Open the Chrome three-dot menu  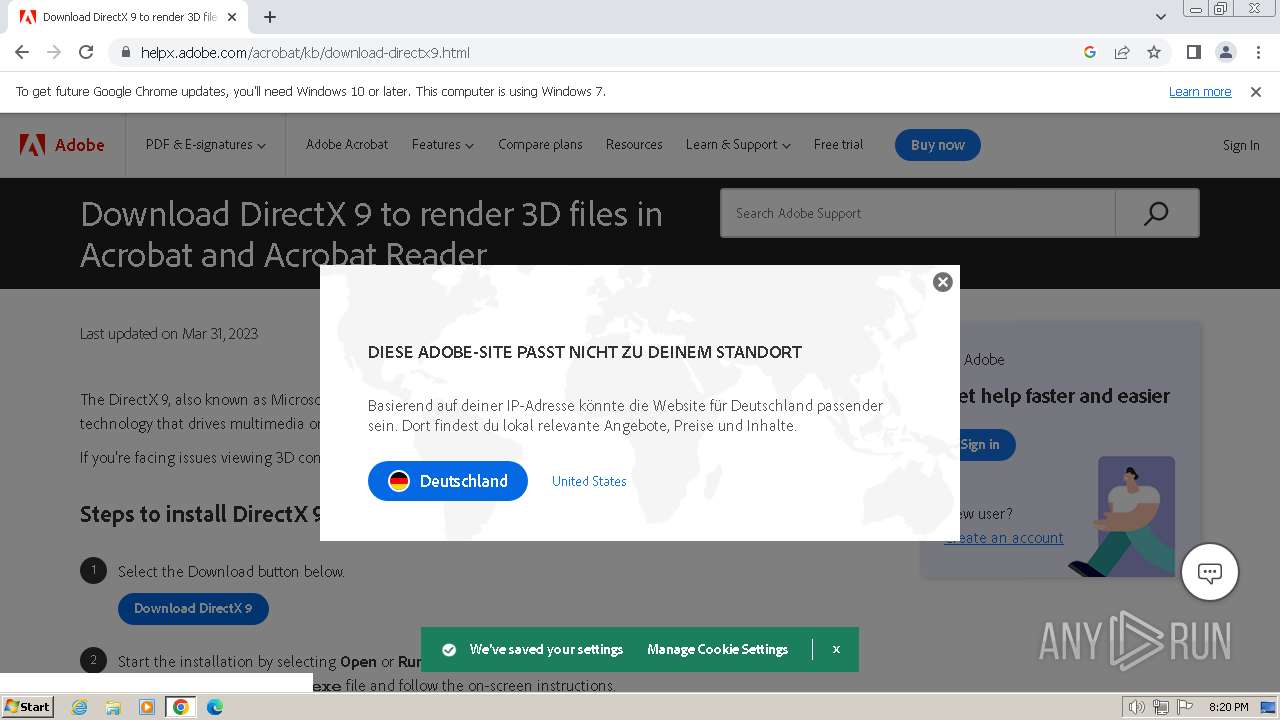point(1256,52)
